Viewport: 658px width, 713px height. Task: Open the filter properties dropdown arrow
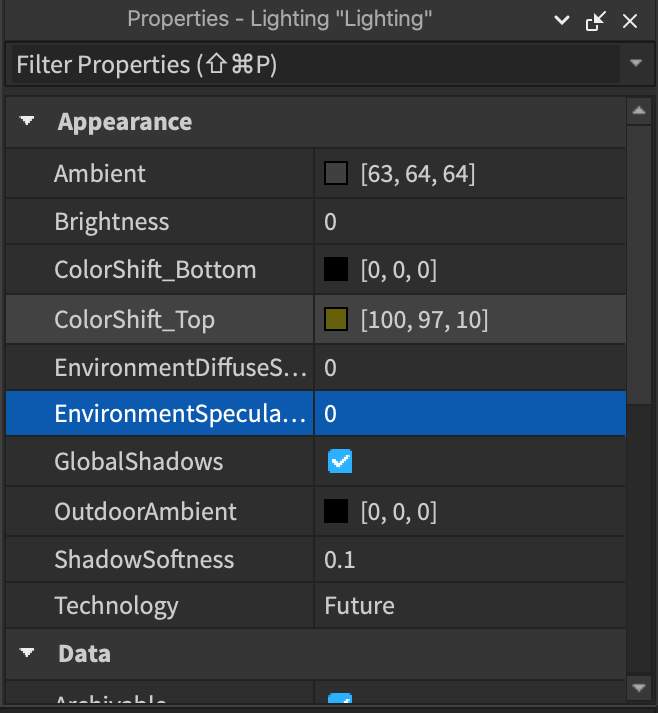tap(636, 64)
